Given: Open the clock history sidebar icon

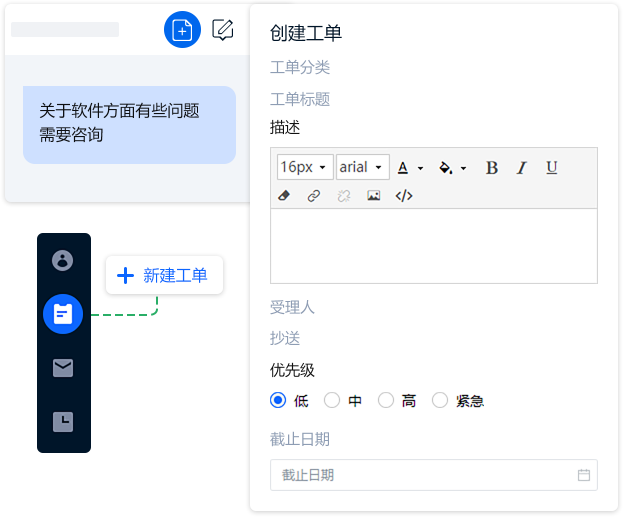Looking at the screenshot, I should point(63,422).
